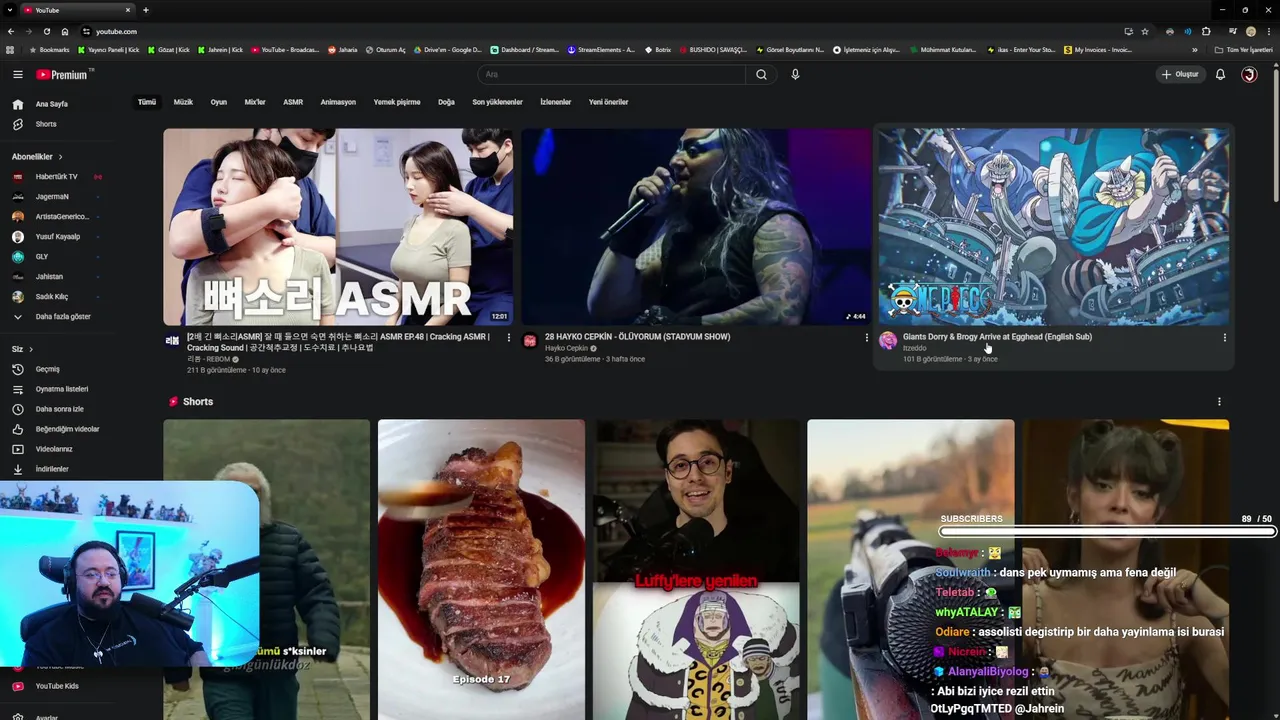Open the YouTube hamburger guide menu
1280x720 pixels.
(17, 74)
